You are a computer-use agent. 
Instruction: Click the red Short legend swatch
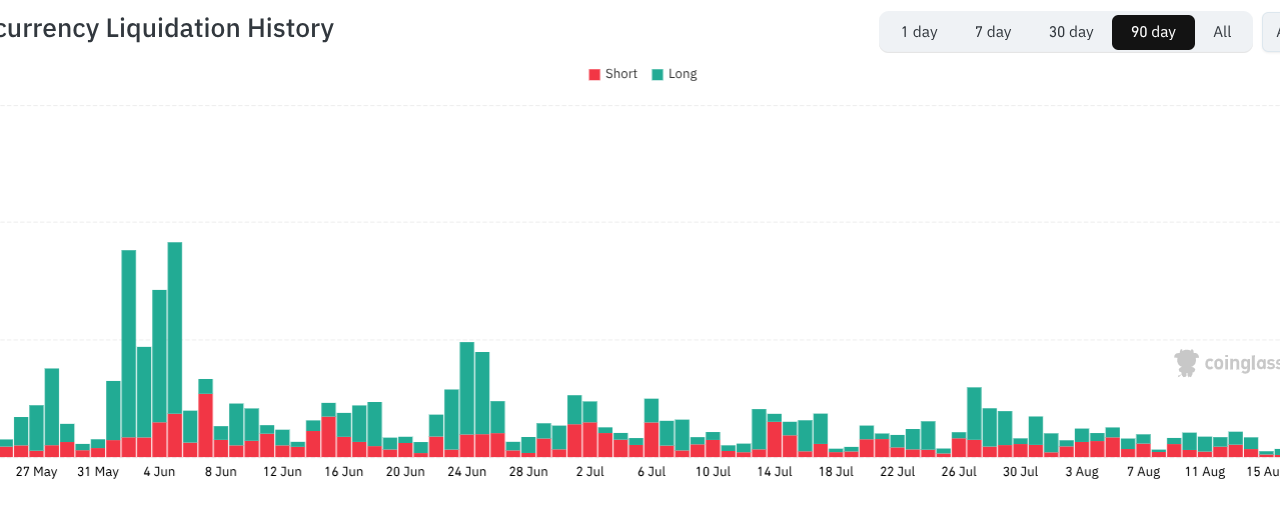[594, 74]
